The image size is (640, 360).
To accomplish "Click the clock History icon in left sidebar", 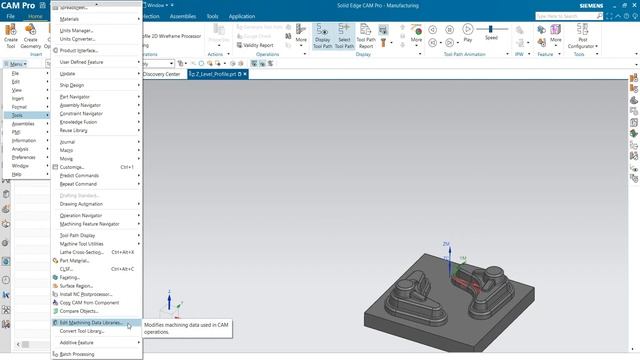I will click(6, 280).
